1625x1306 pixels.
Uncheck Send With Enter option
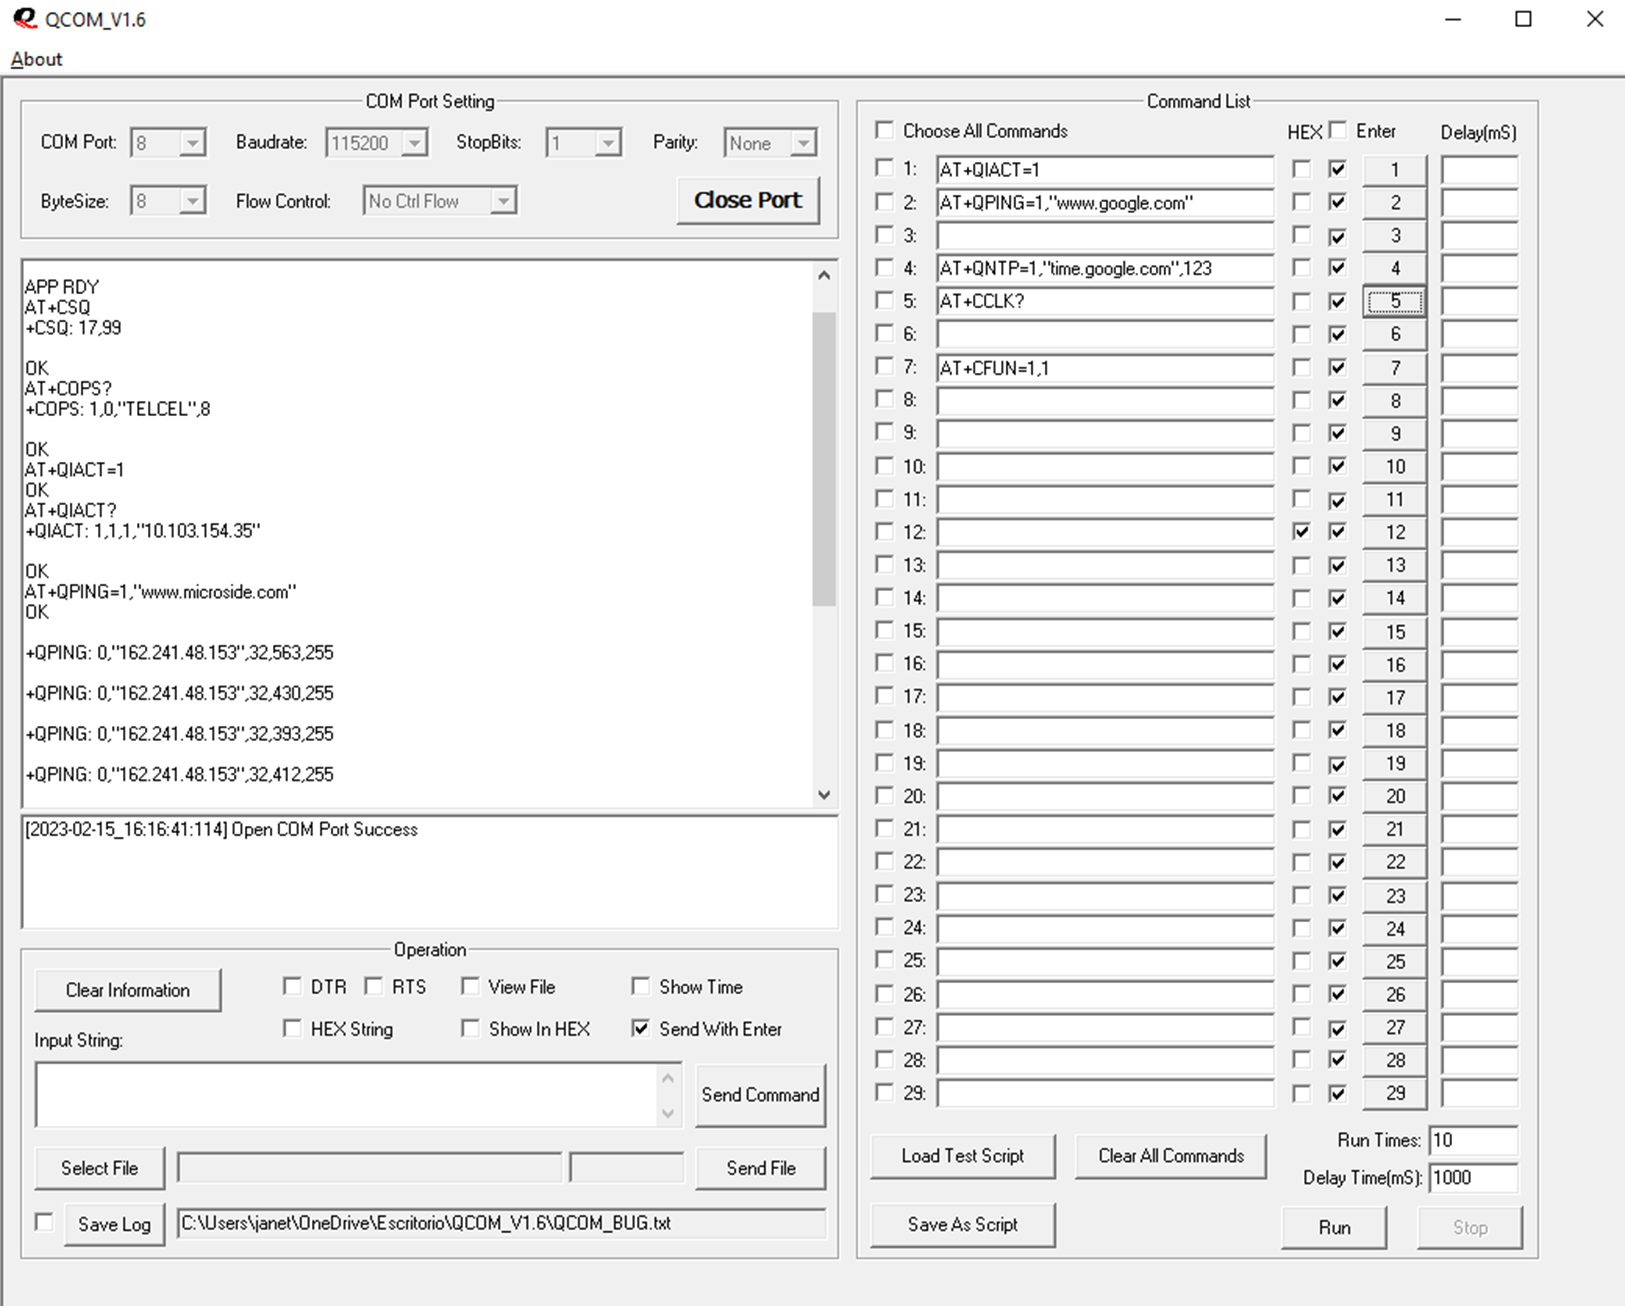click(x=641, y=1029)
